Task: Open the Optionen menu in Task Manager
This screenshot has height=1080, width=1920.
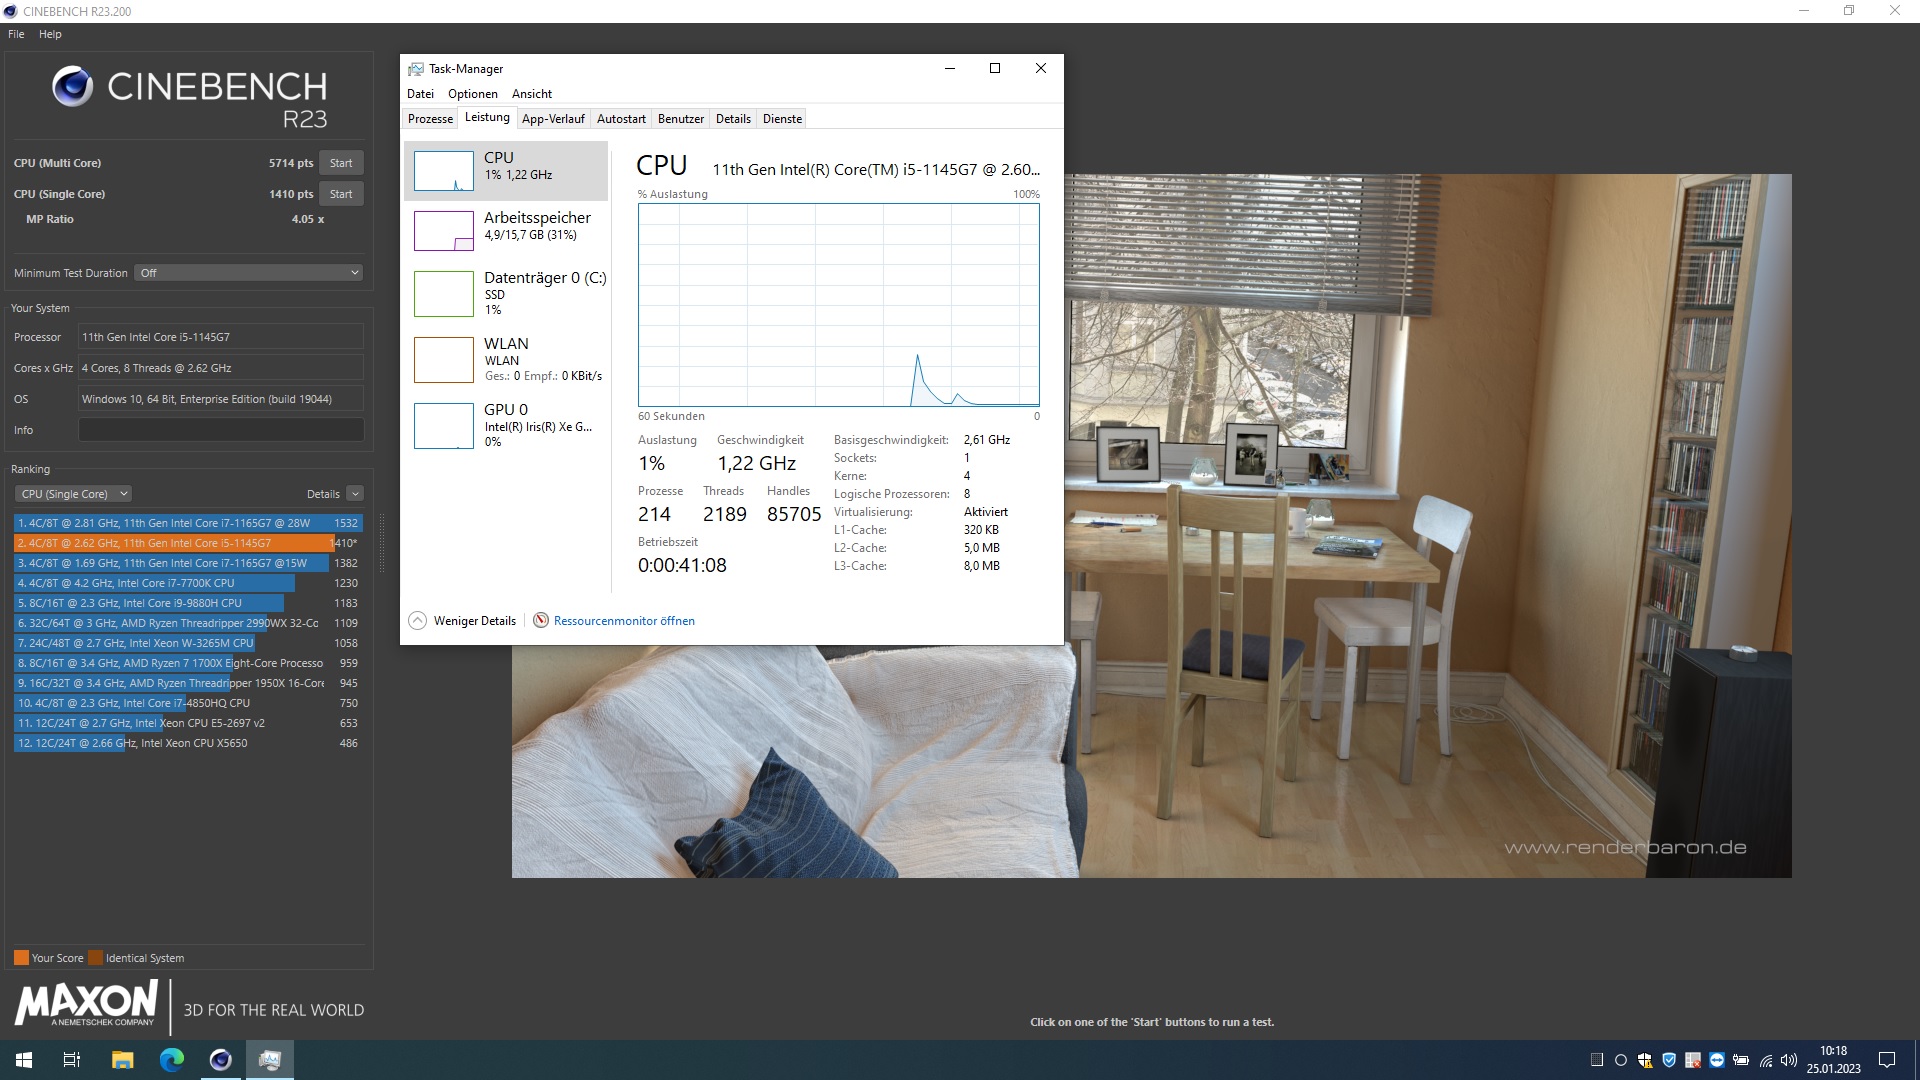Action: pyautogui.click(x=471, y=93)
